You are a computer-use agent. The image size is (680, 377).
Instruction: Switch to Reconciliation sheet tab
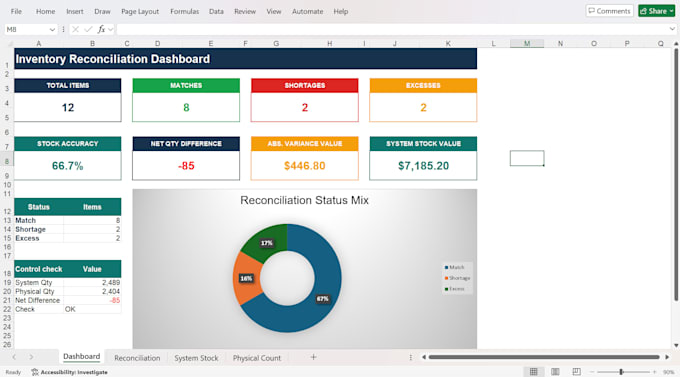(137, 358)
